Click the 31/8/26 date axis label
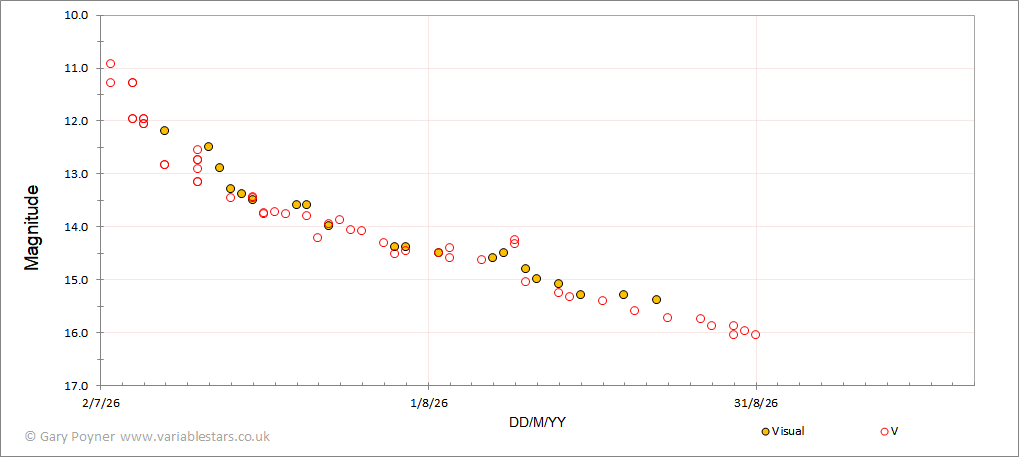Image resolution: width=1019 pixels, height=457 pixels. point(756,403)
